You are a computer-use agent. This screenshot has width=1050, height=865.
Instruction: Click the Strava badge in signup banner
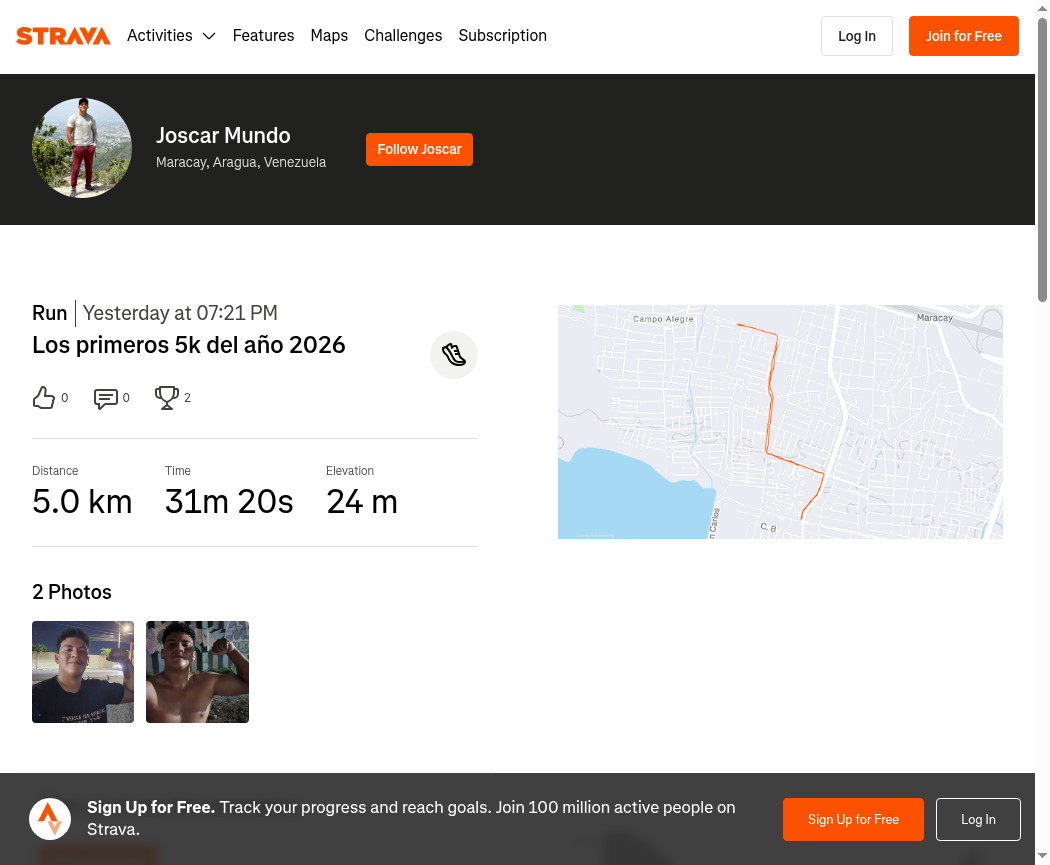[50, 819]
